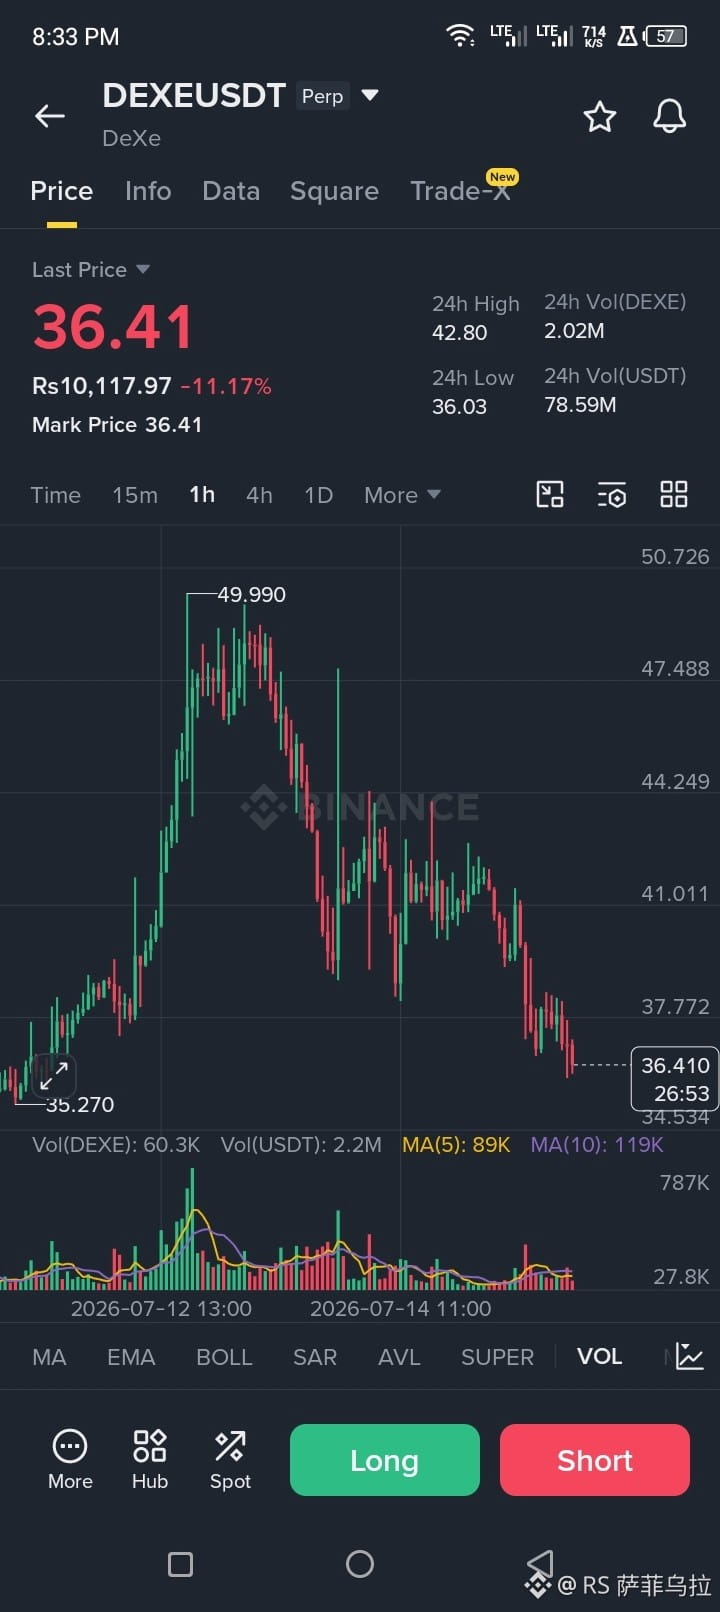This screenshot has height=1612, width=720.
Task: Enable SUPER indicator
Action: point(497,1357)
